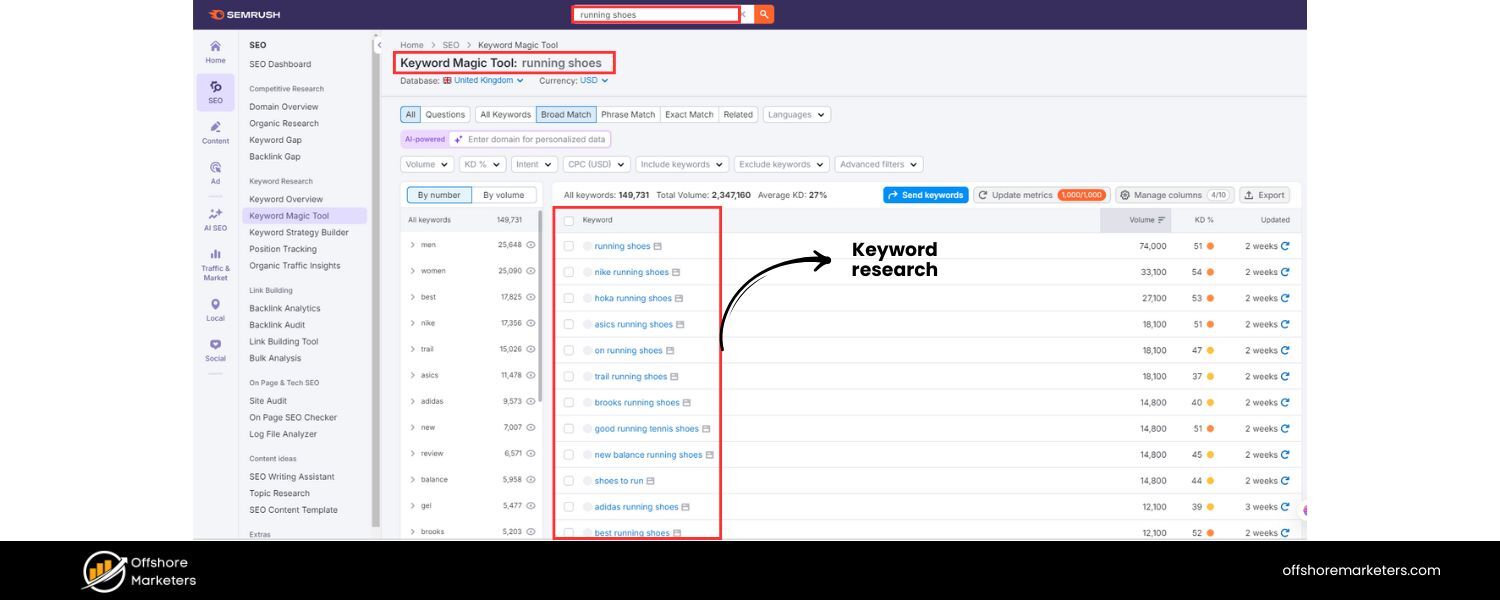This screenshot has width=1500, height=600.
Task: Select the Exact Match tab
Action: point(688,114)
